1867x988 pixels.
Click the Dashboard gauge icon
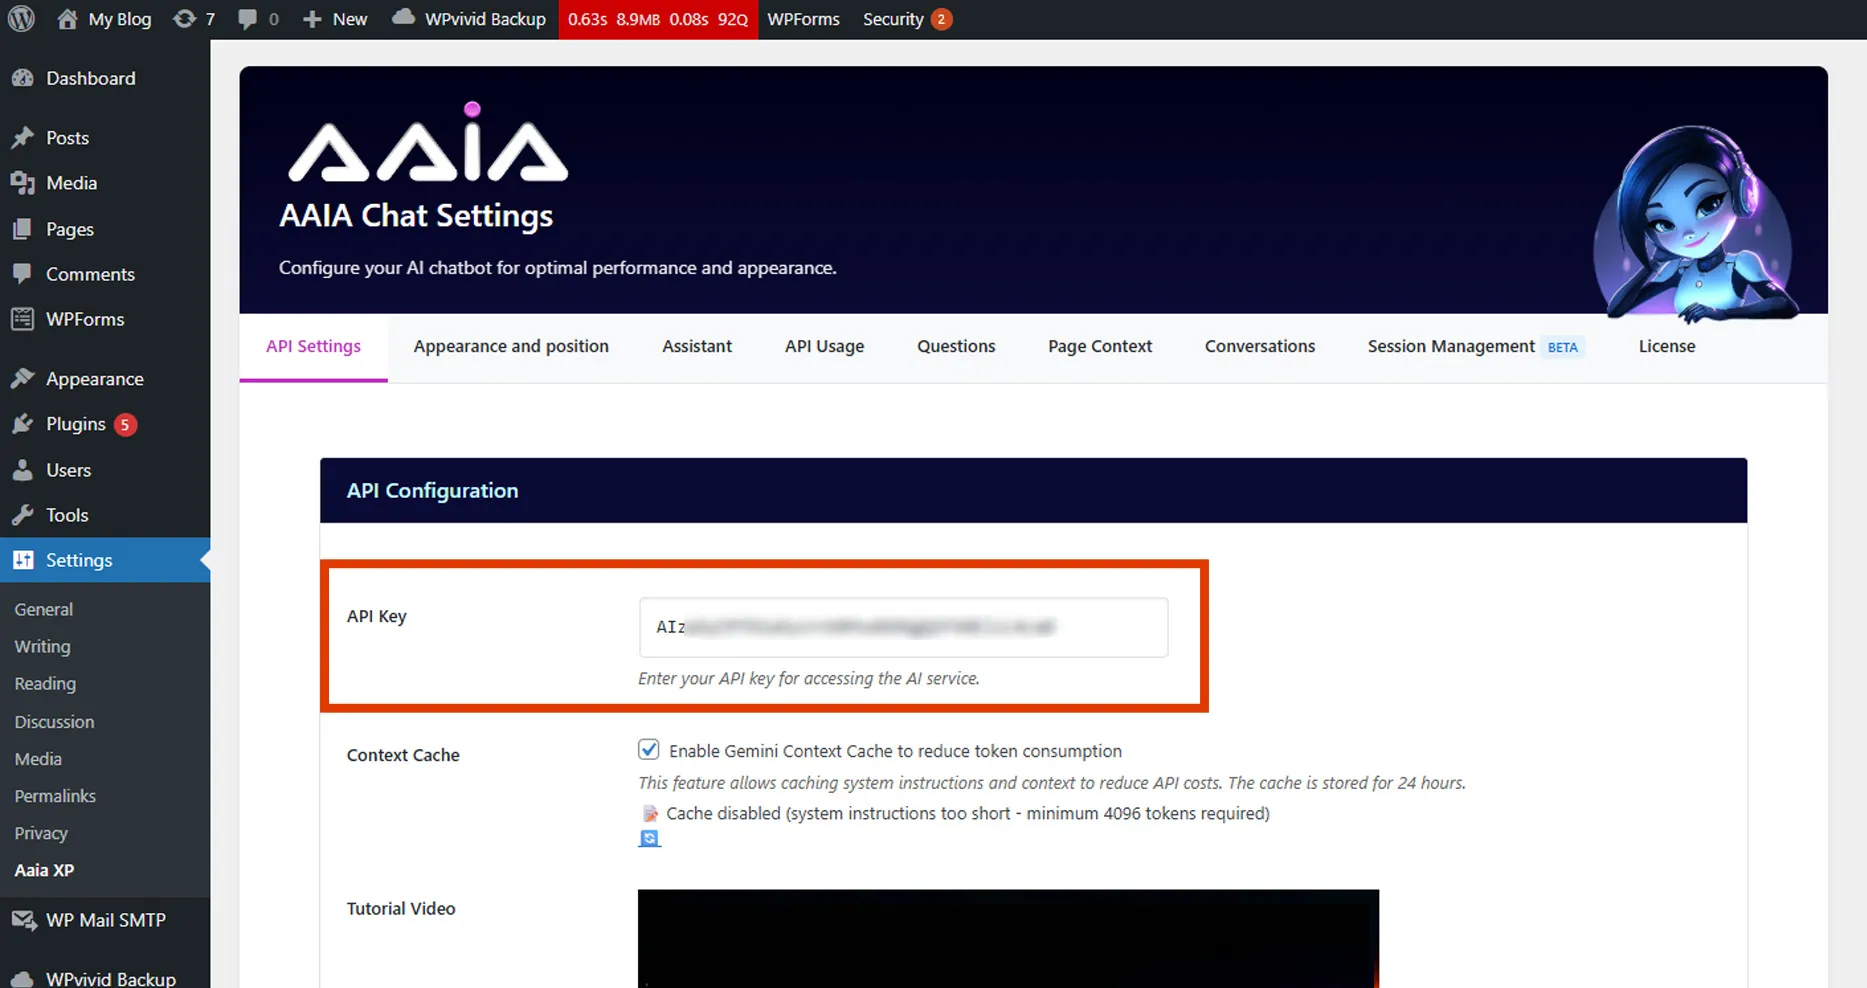pyautogui.click(x=22, y=78)
